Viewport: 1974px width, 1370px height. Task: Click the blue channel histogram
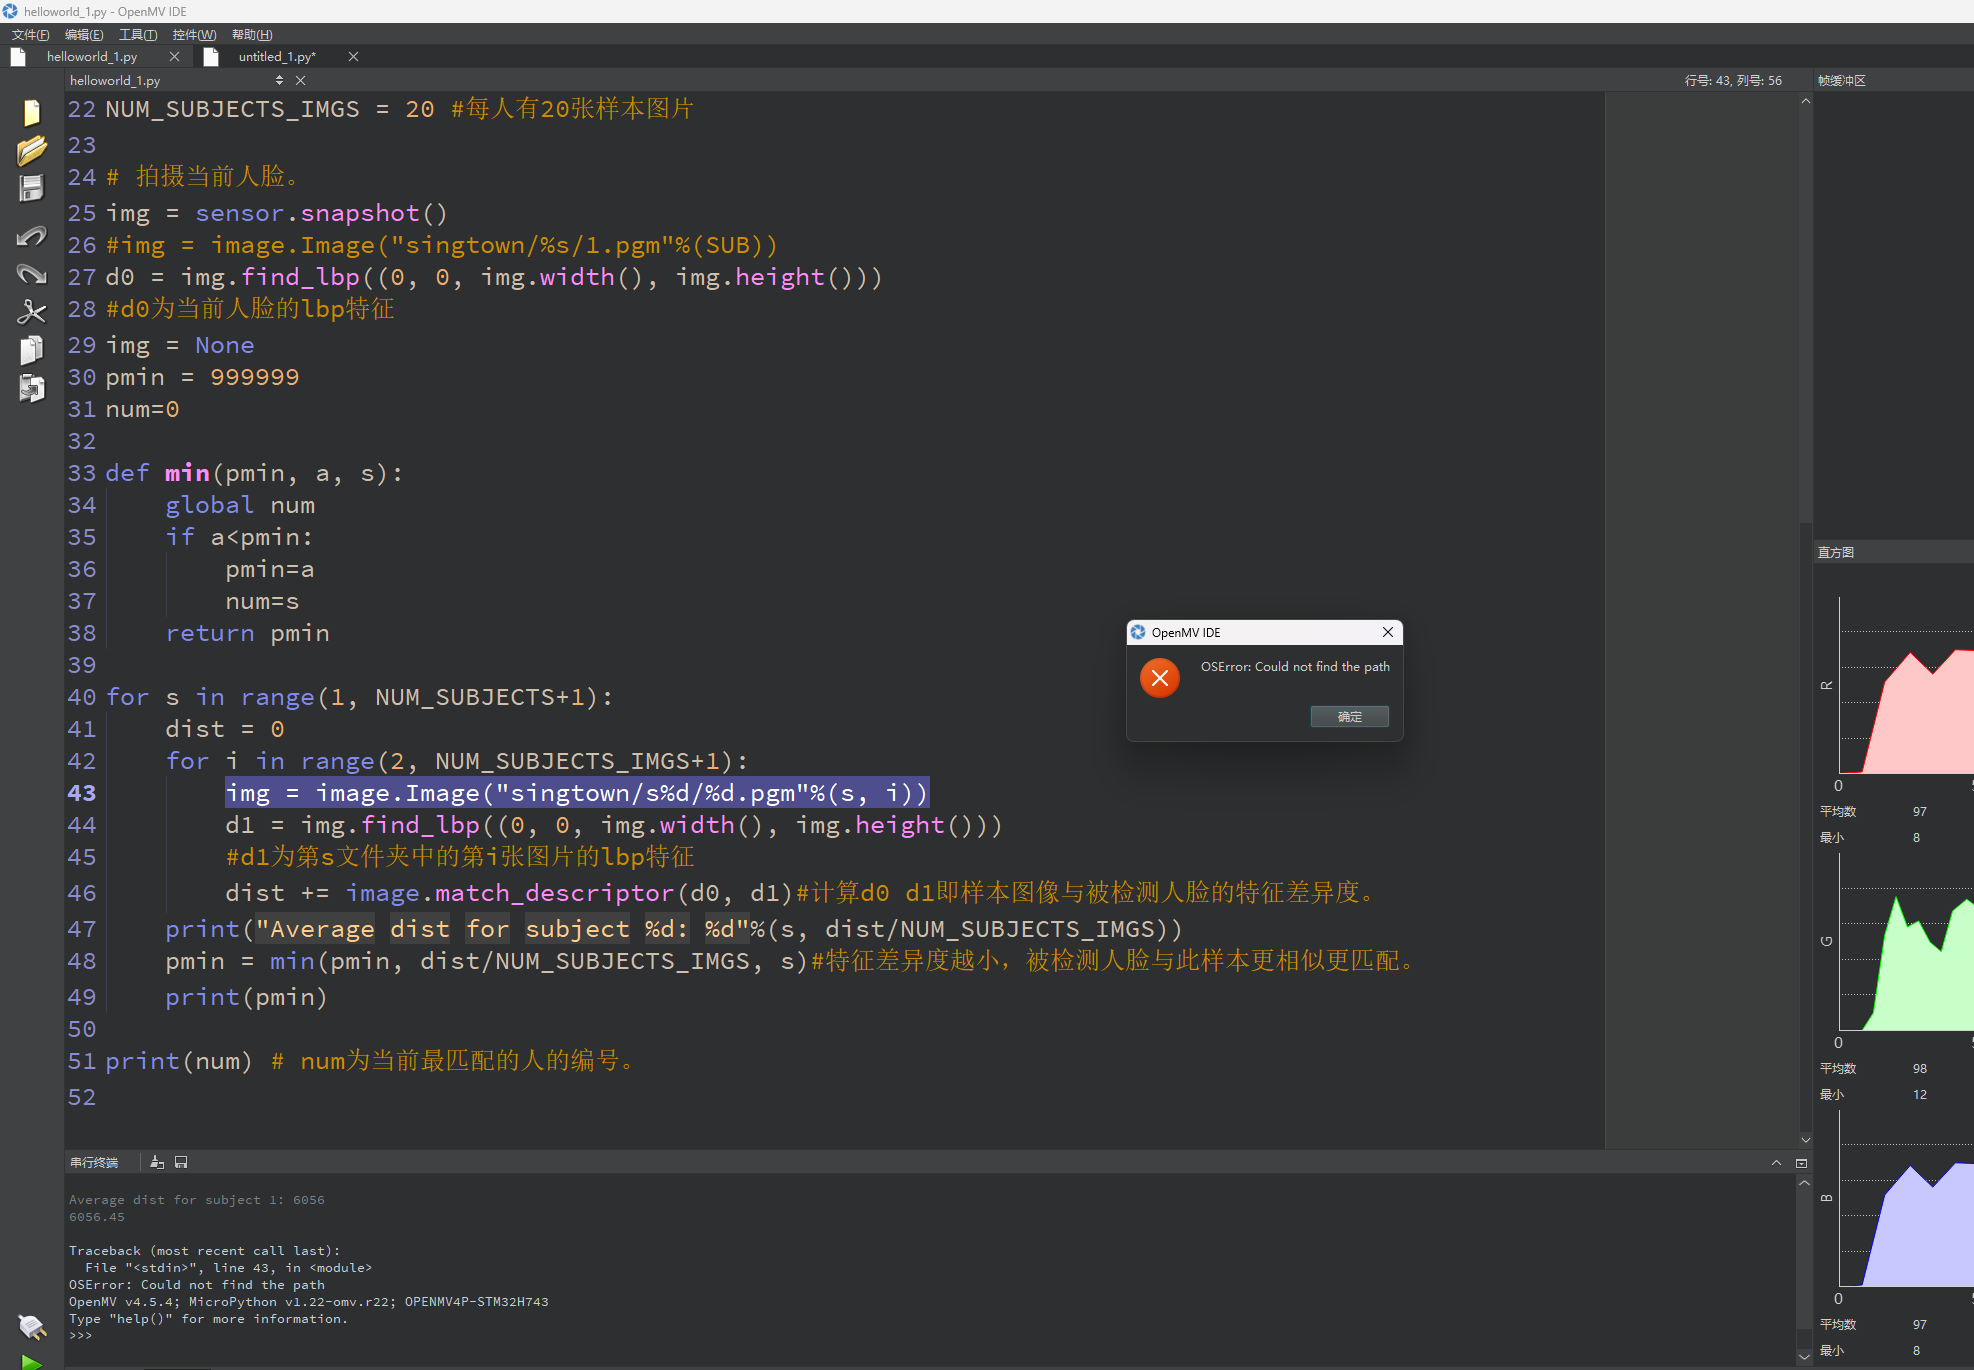coord(1906,1199)
